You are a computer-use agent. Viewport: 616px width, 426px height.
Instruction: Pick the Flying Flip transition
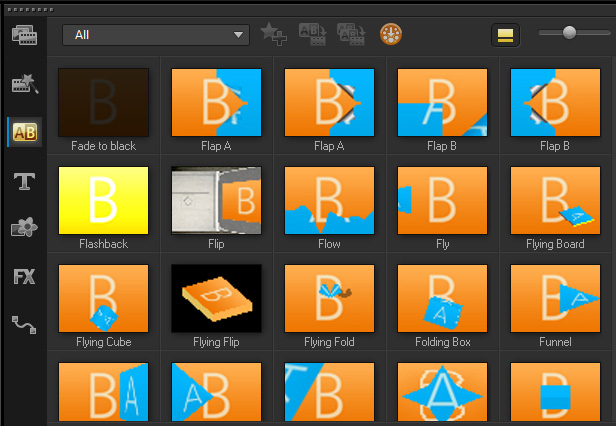click(217, 298)
